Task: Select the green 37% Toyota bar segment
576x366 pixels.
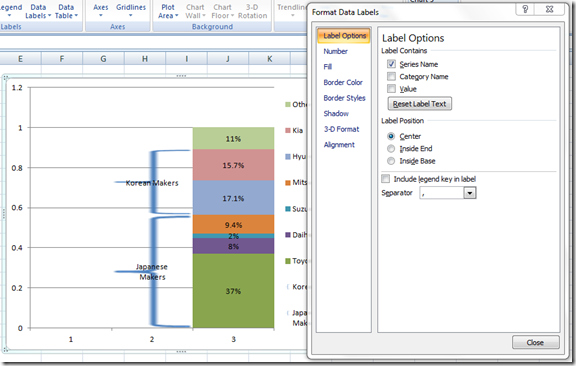Action: [x=233, y=291]
